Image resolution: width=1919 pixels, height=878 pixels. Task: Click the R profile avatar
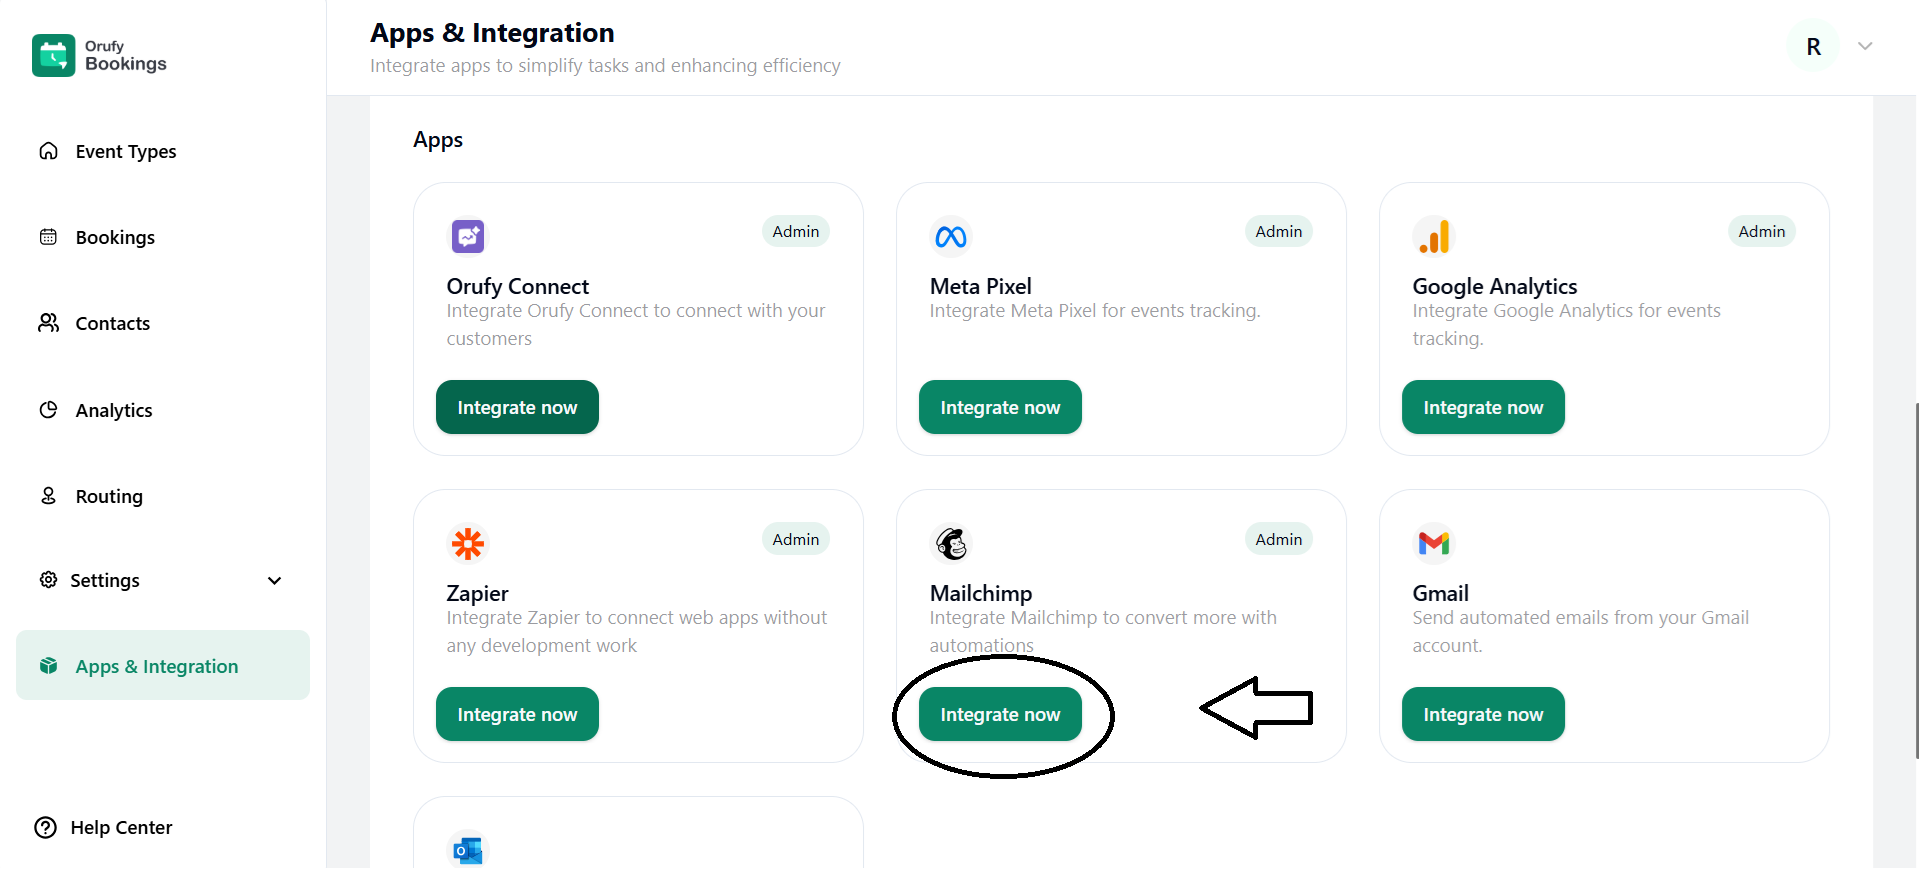[x=1813, y=47]
